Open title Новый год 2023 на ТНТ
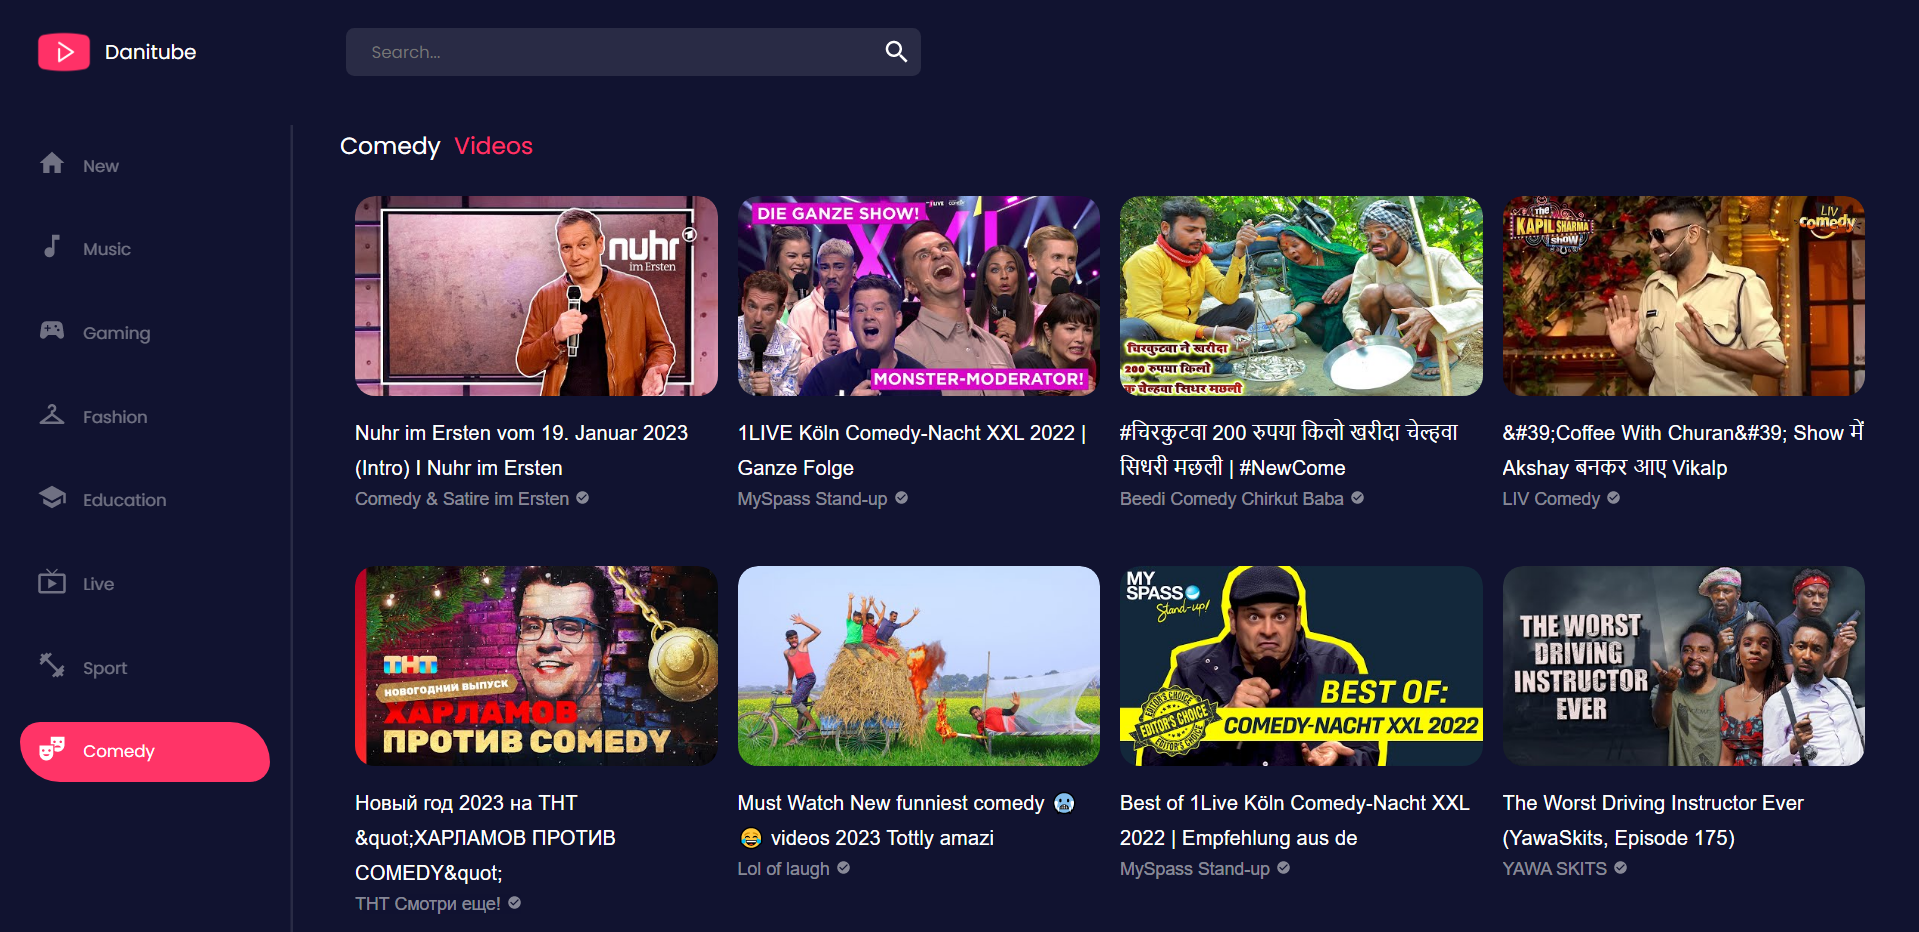 pos(485,838)
